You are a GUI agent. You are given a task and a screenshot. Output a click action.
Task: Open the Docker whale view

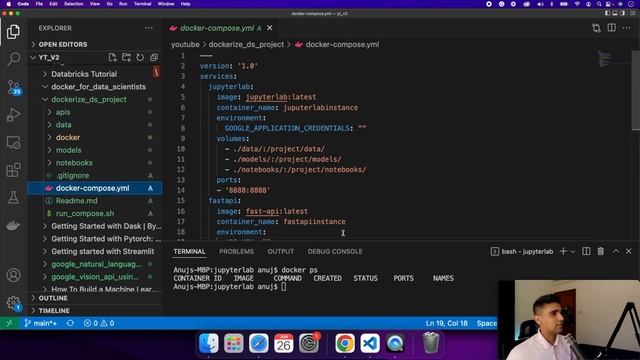click(13, 225)
